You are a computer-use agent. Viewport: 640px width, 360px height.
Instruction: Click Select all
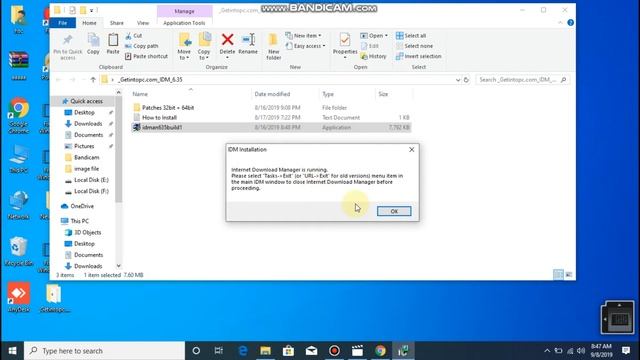(411, 36)
